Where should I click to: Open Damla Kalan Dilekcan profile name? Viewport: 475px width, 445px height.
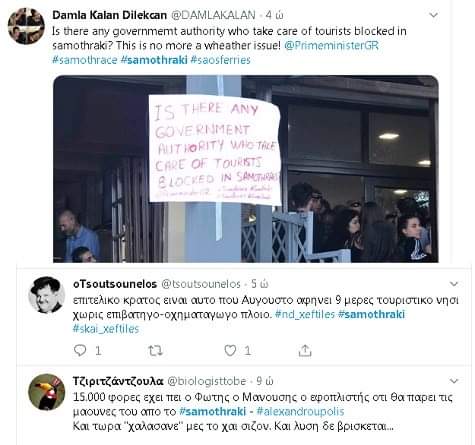click(x=109, y=15)
